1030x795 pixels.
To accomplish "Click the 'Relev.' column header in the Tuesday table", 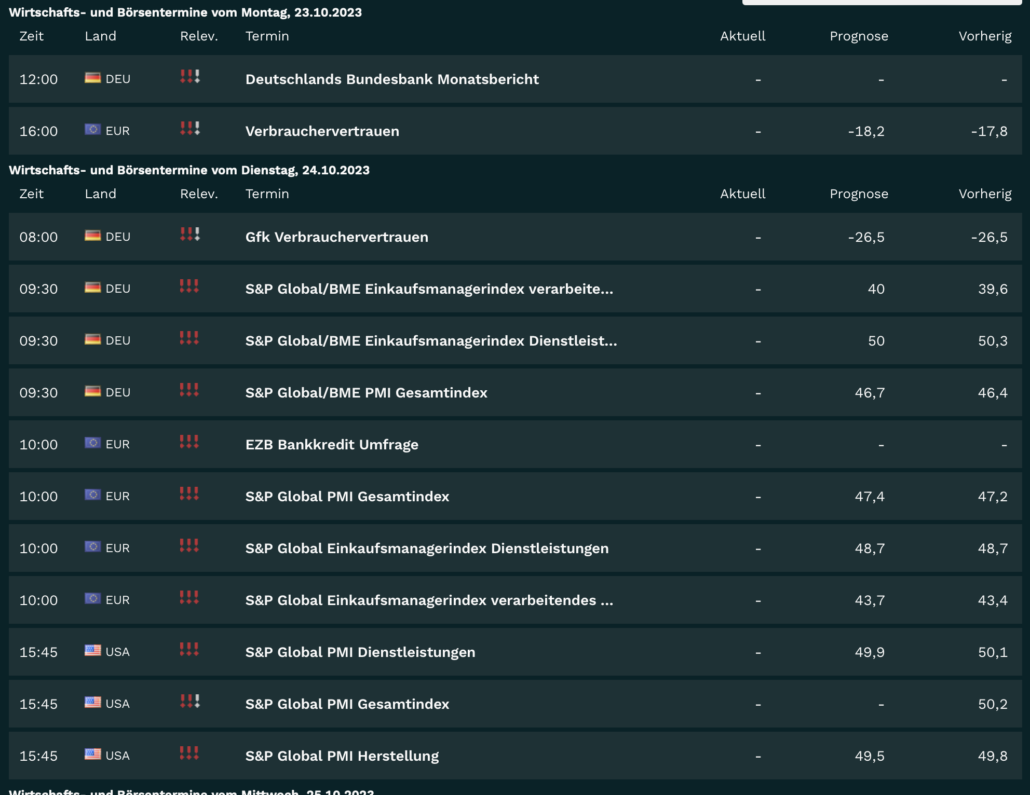I will point(199,194).
